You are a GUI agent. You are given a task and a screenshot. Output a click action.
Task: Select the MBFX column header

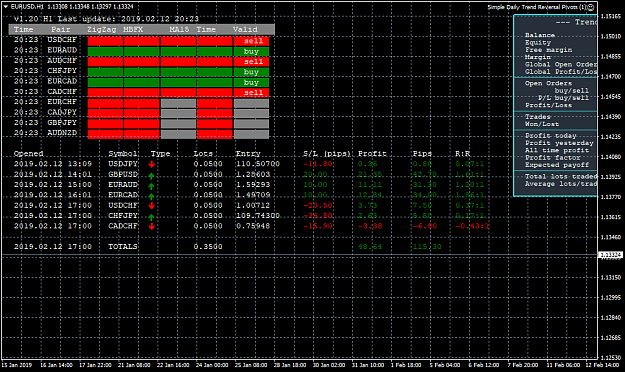(133, 30)
